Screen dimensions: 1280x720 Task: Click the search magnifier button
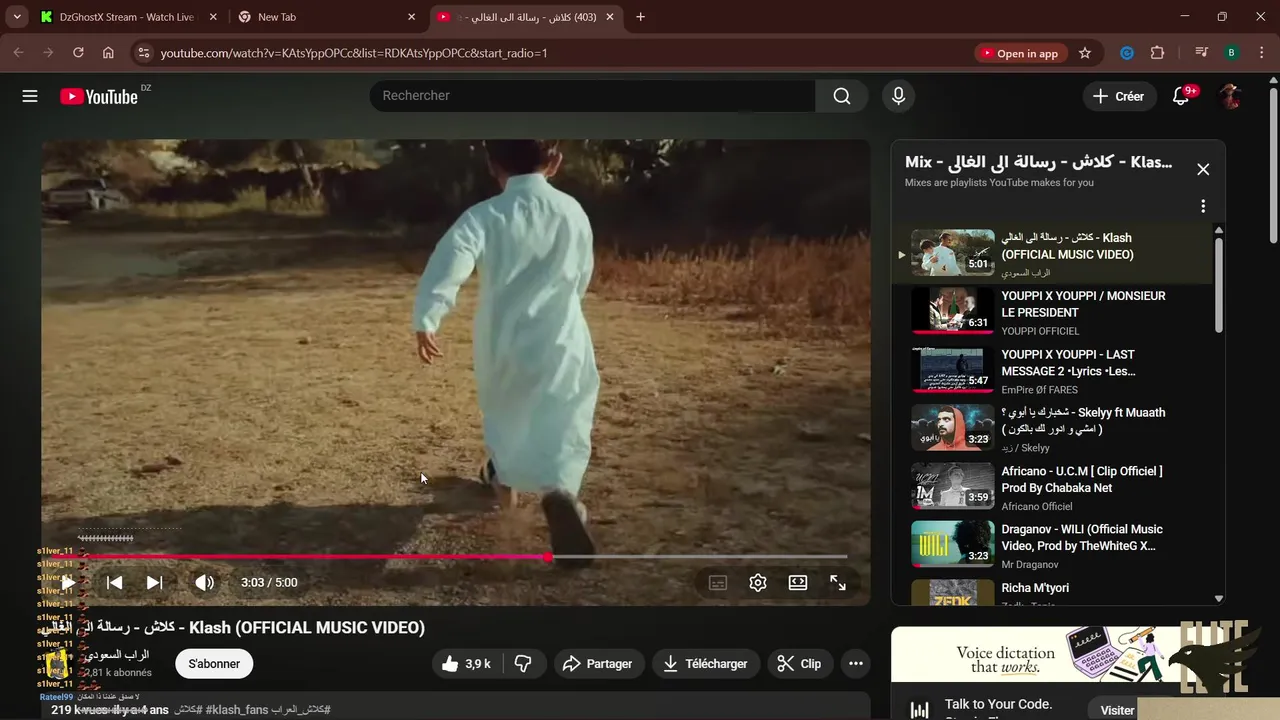click(842, 96)
